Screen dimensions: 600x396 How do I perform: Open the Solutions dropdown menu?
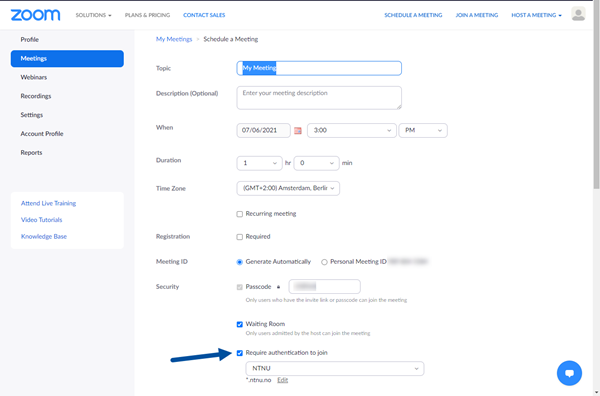coord(93,15)
